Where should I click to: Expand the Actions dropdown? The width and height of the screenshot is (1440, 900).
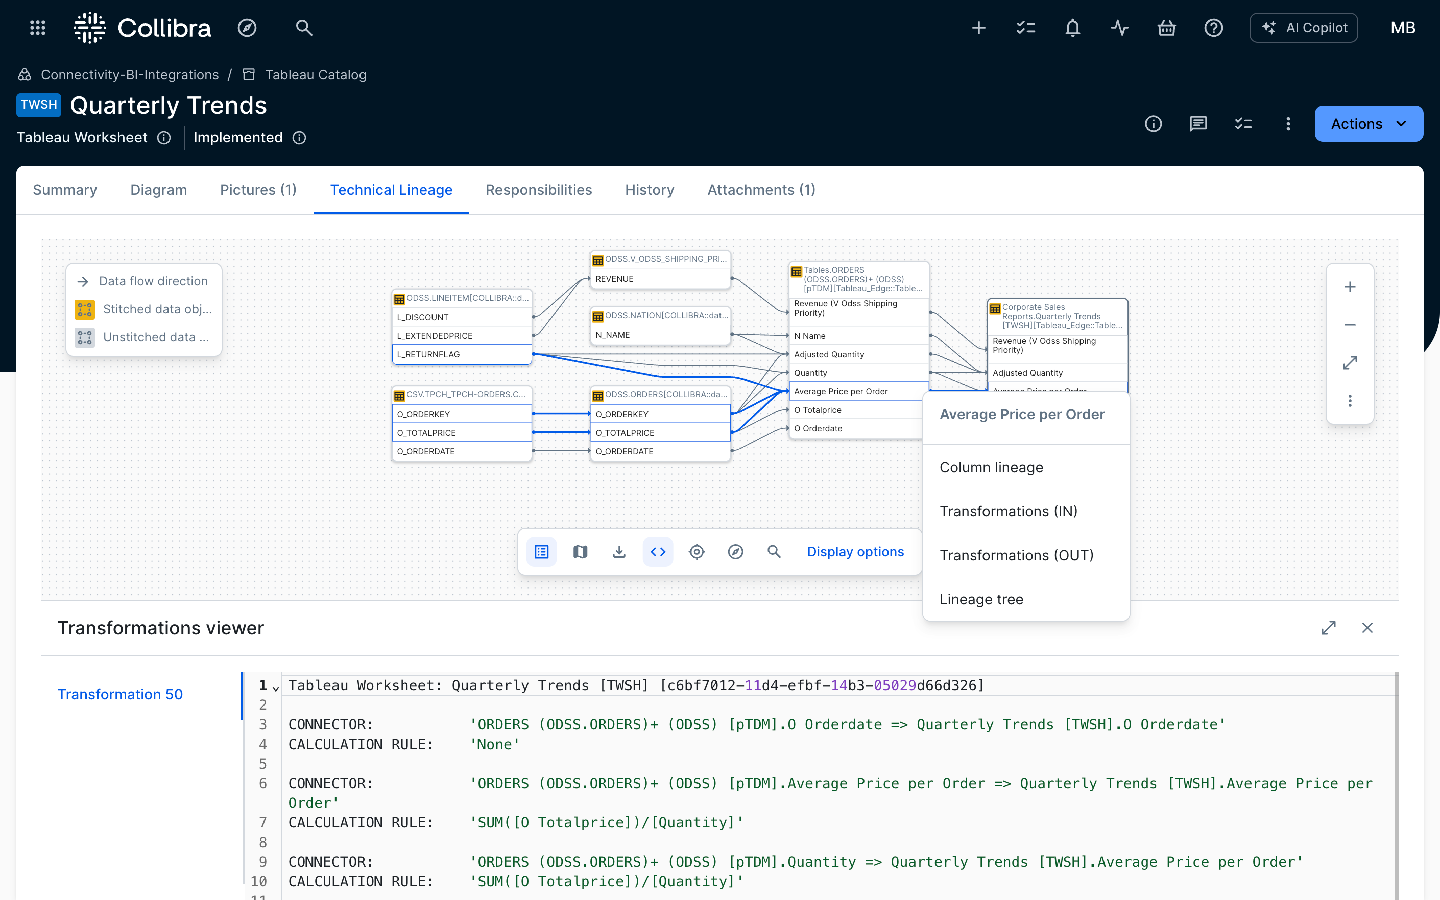point(1368,124)
